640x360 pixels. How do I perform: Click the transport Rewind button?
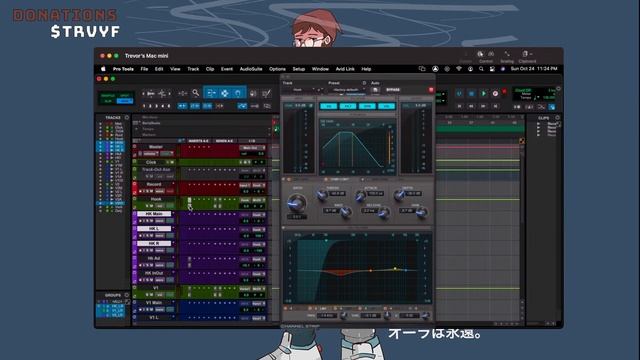click(471, 106)
